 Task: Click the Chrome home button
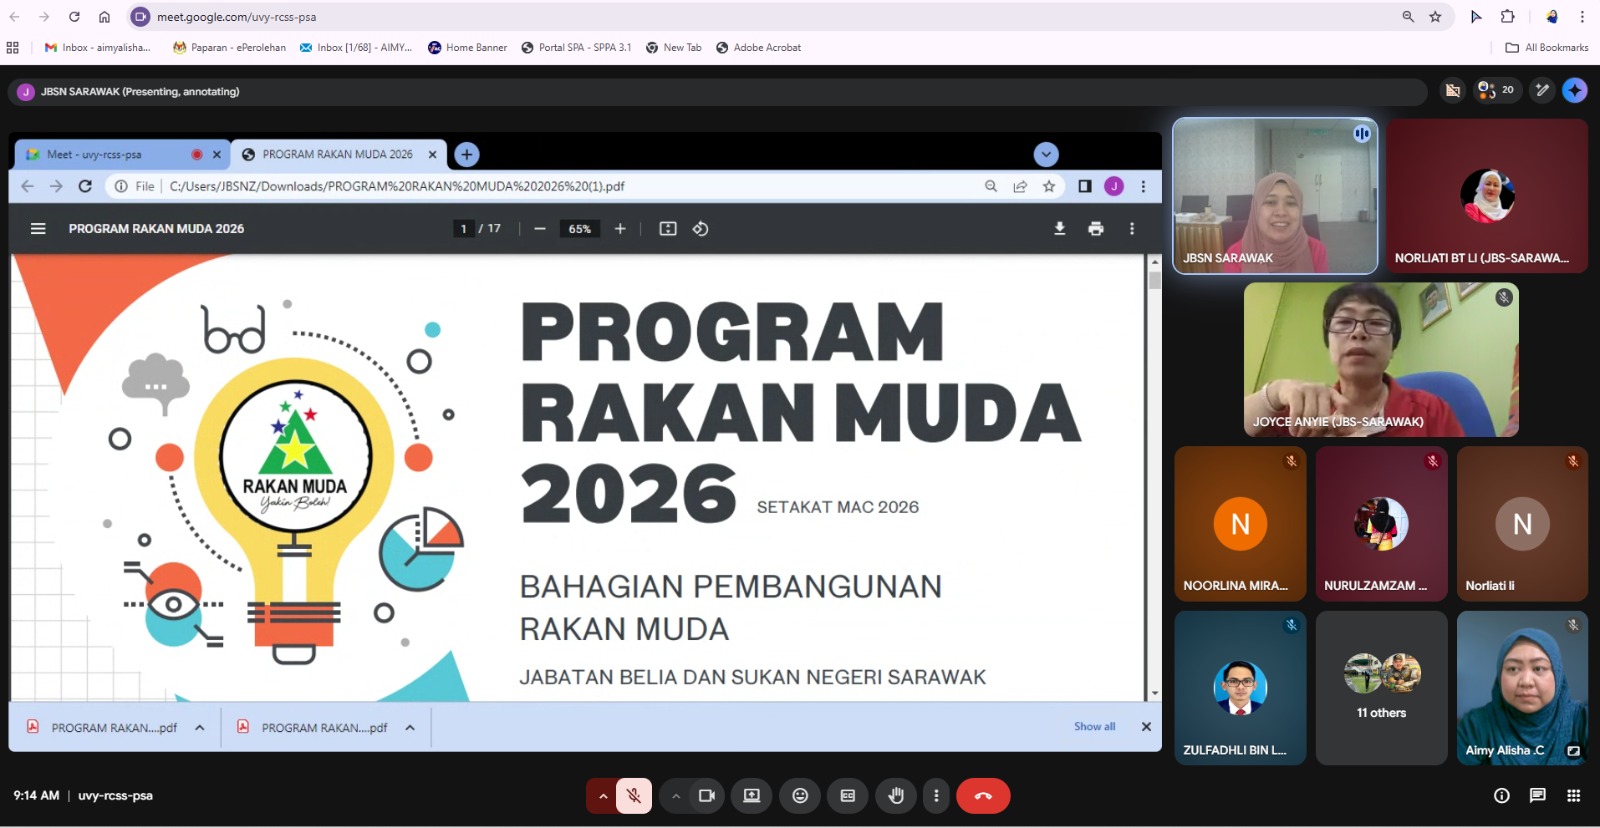104,16
